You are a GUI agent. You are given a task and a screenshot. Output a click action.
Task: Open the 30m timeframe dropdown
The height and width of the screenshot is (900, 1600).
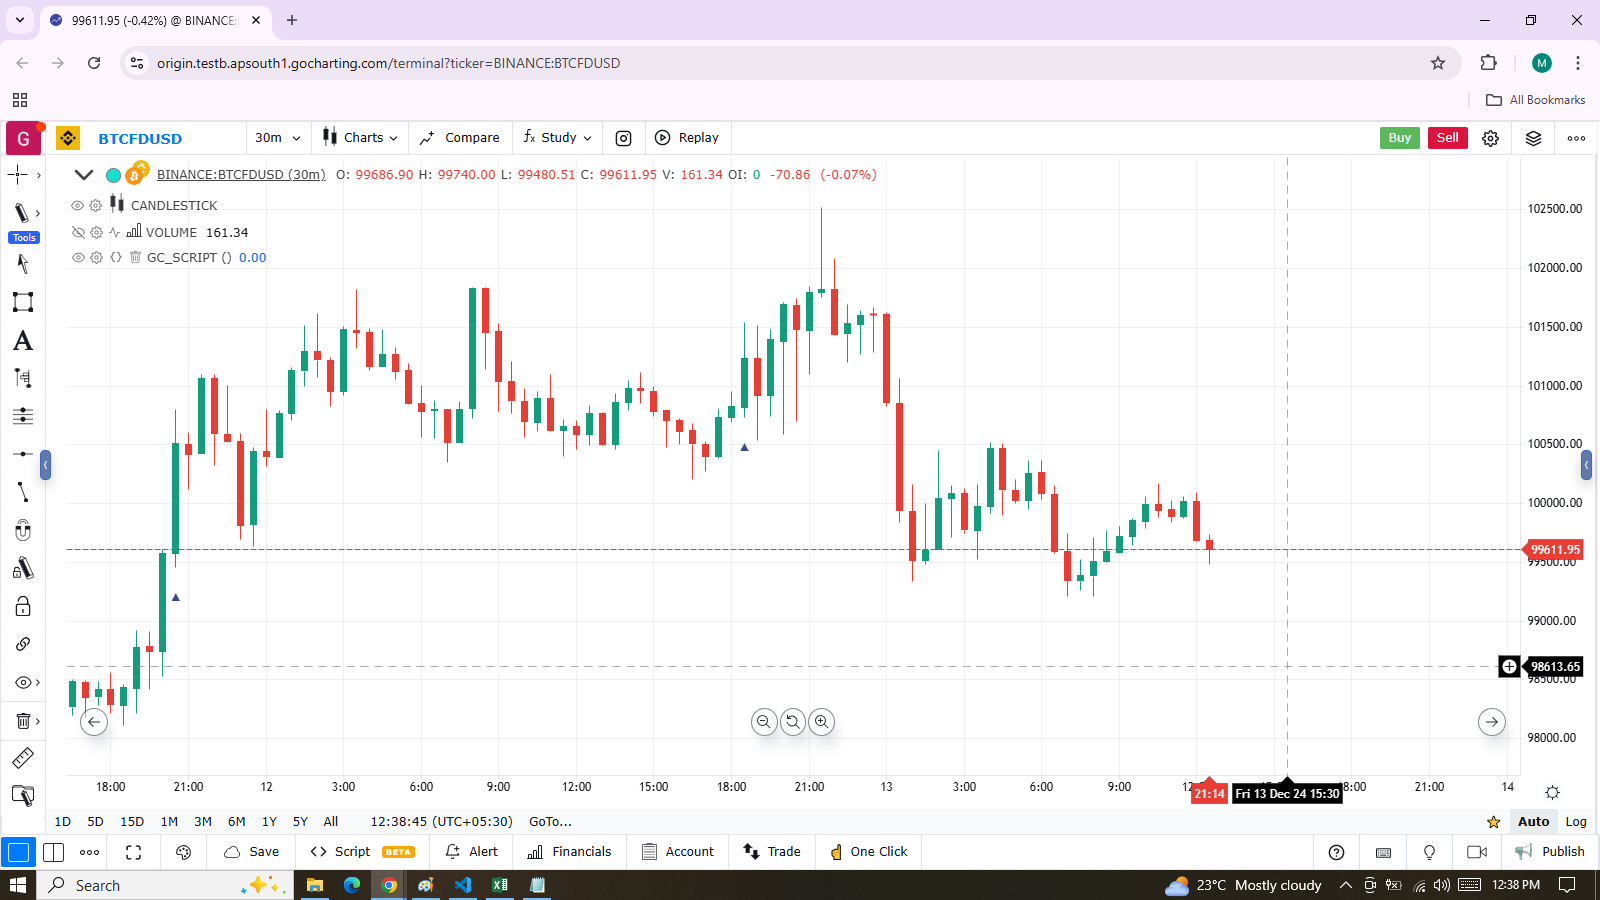277,138
